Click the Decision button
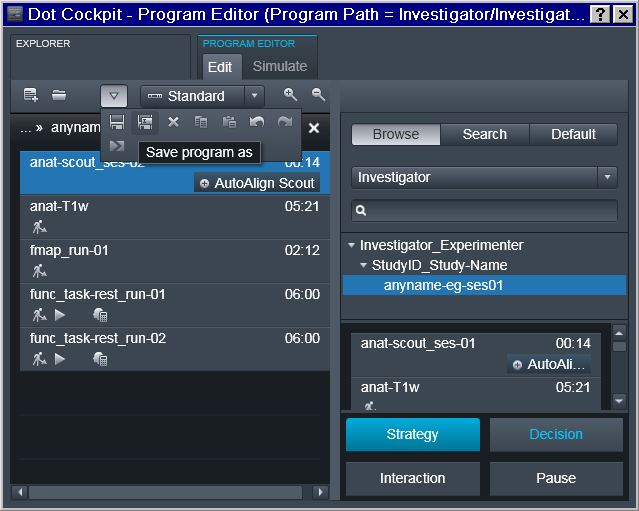Screen dimensions: 639x511 pyautogui.click(x=556, y=434)
